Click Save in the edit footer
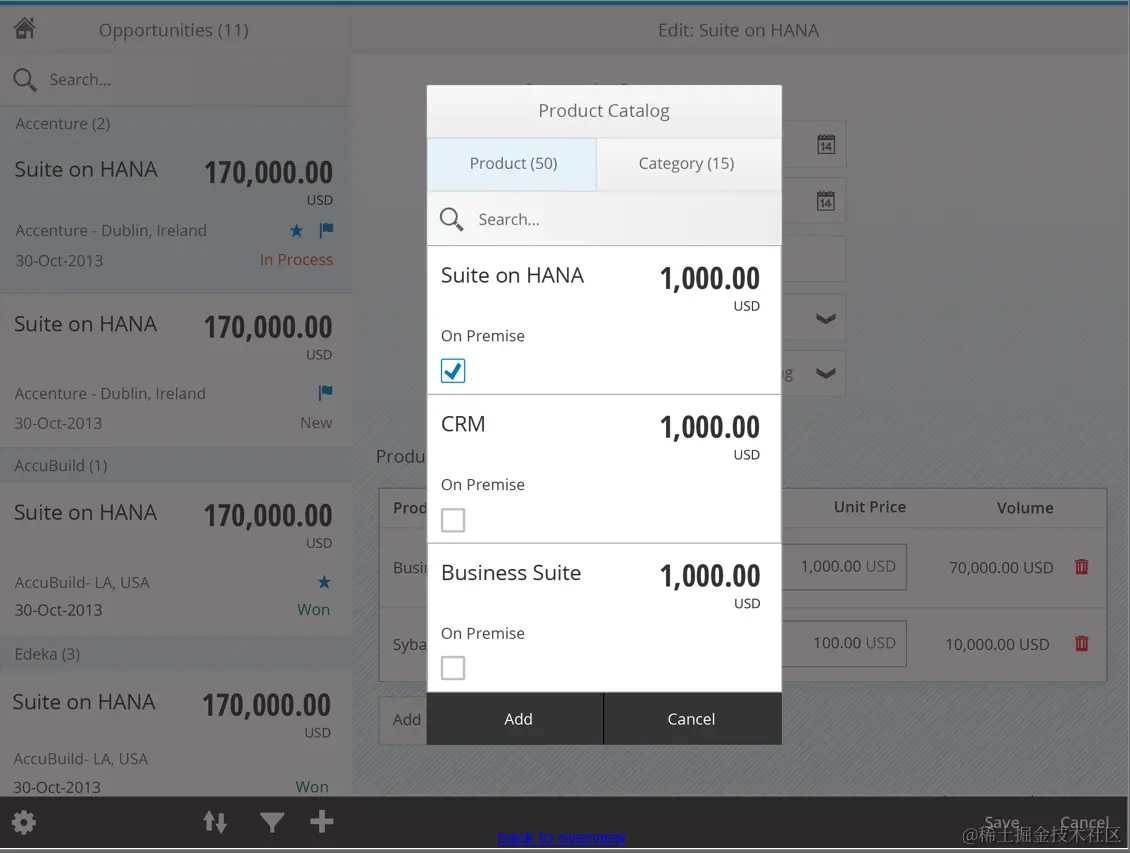Viewport: 1130px width, 853px height. pyautogui.click(x=1002, y=823)
